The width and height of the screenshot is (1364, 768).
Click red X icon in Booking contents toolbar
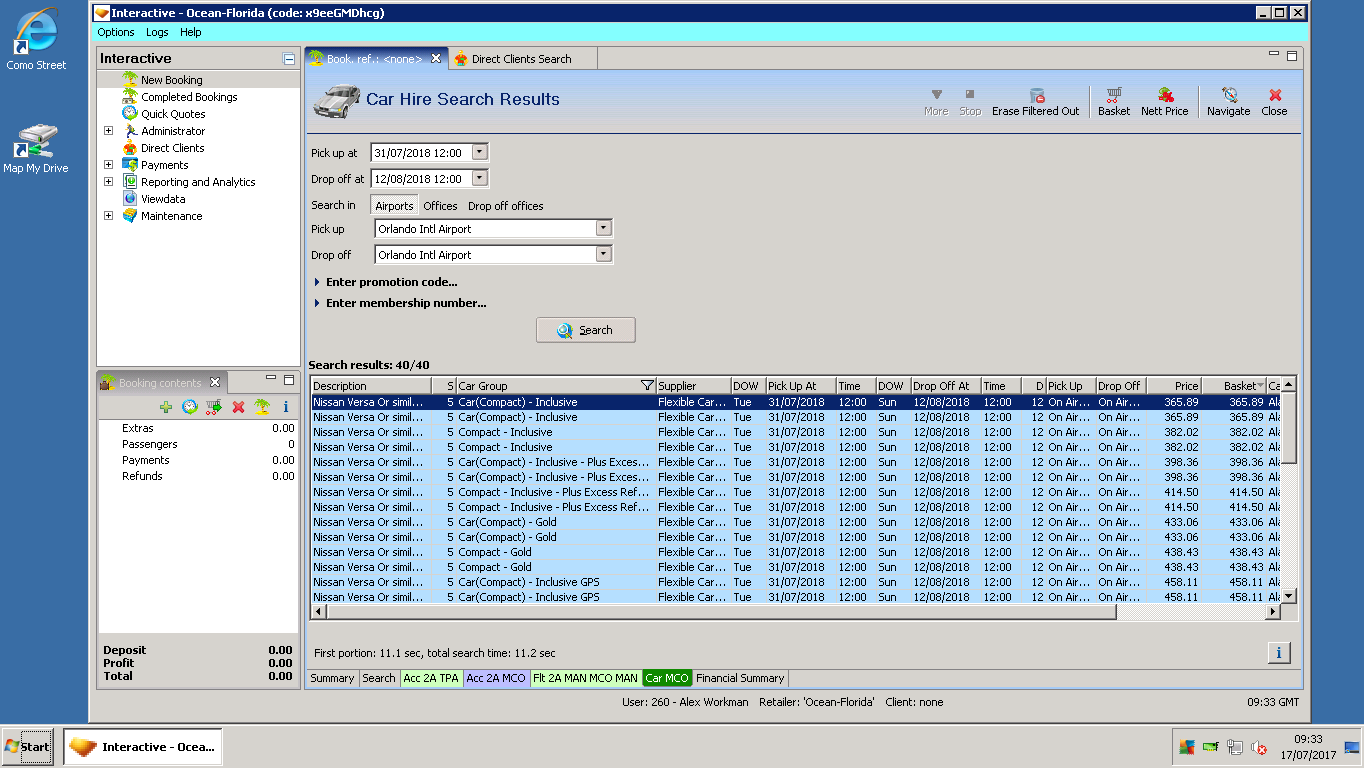point(238,407)
